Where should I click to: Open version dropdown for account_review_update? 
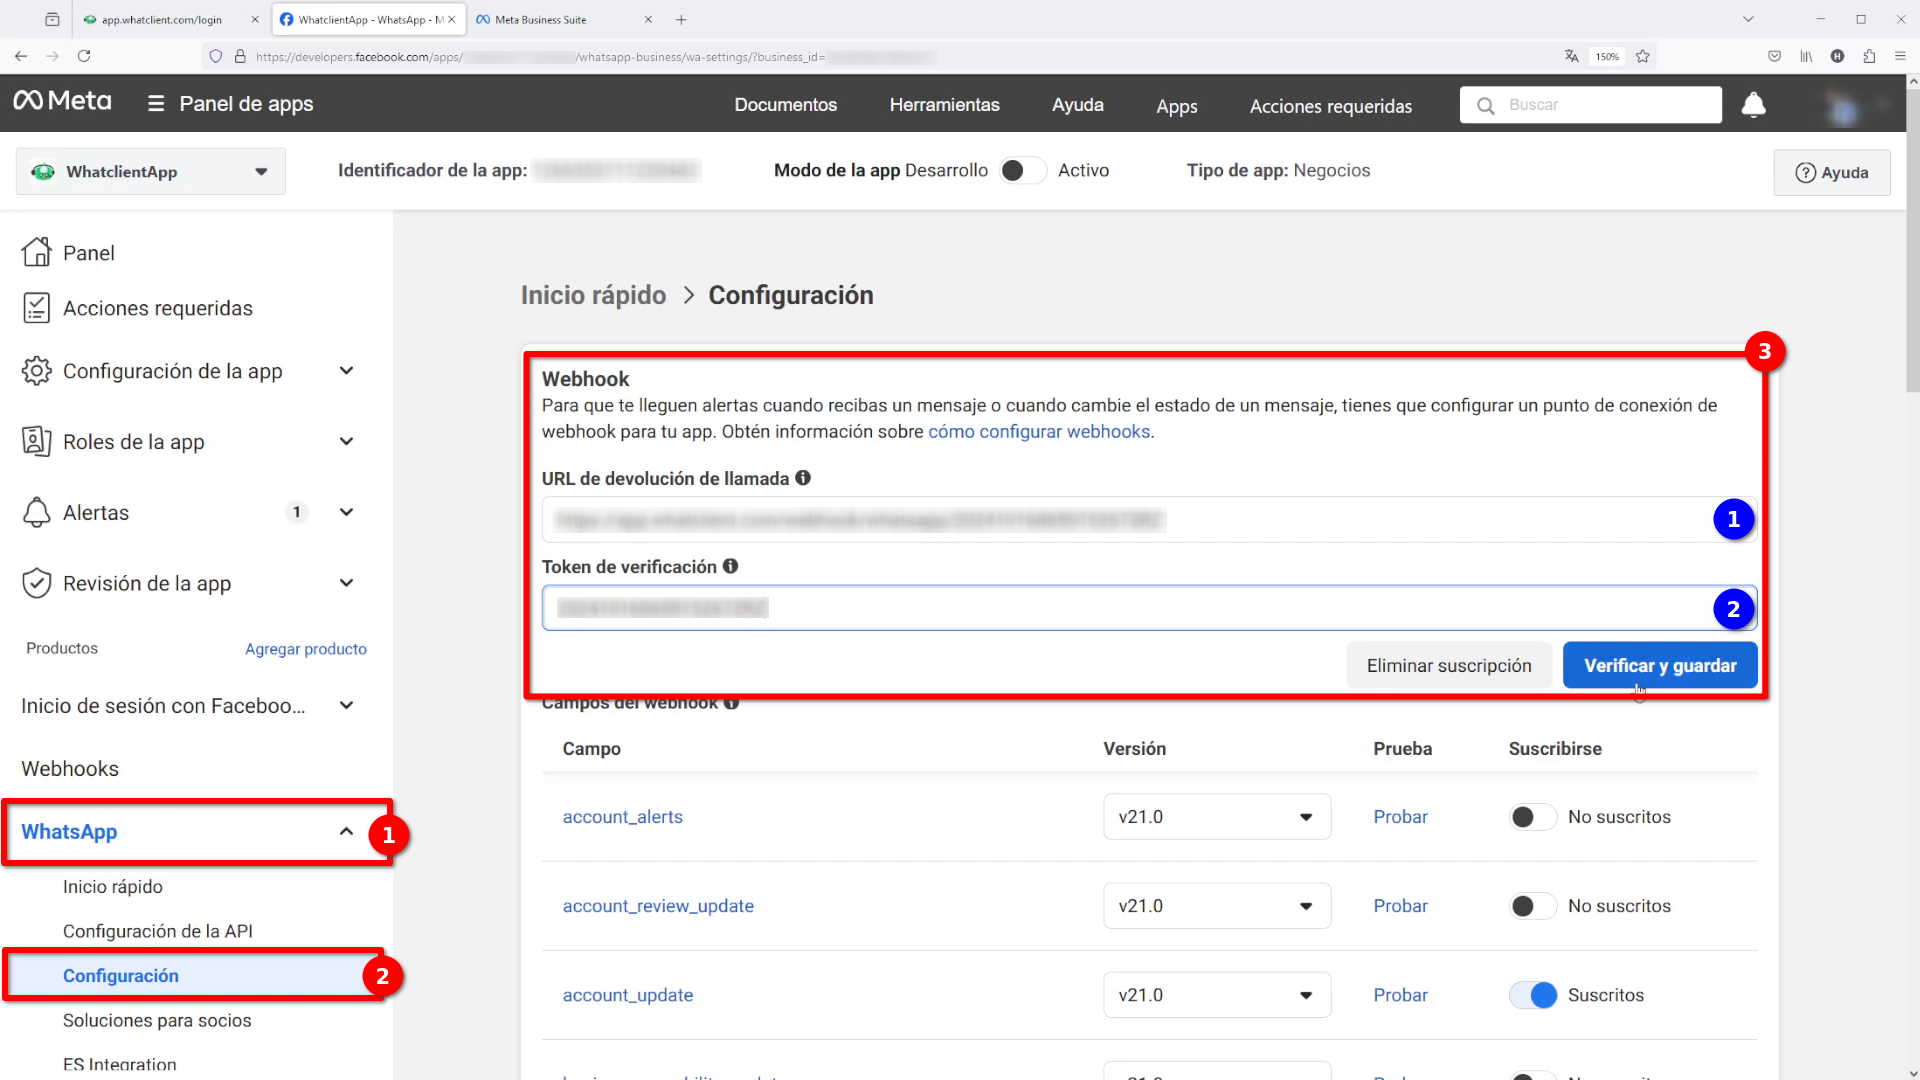coord(1217,906)
